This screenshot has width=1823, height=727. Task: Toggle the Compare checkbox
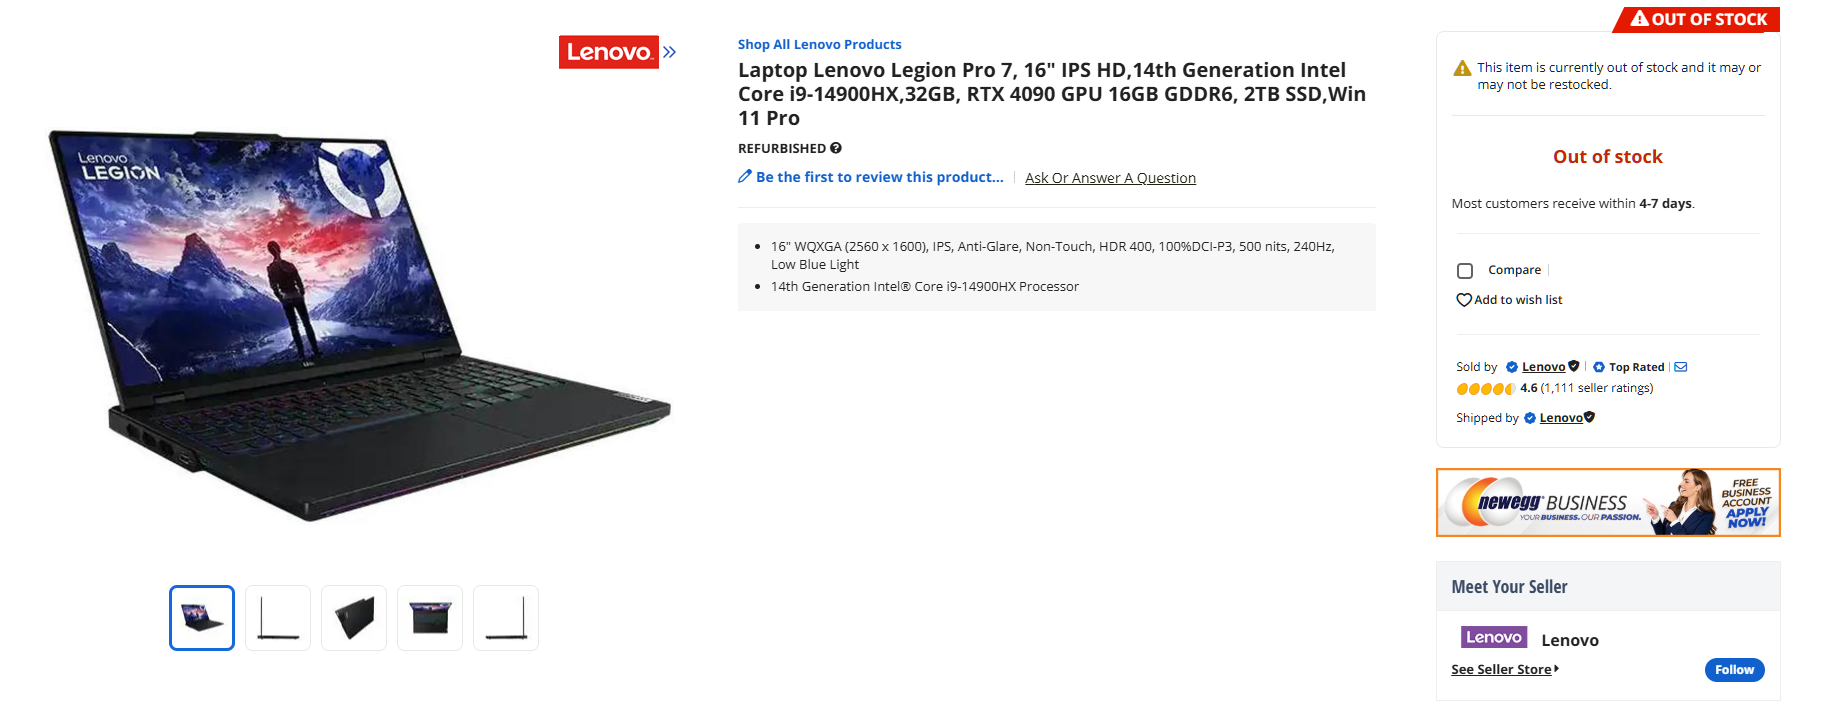coord(1465,271)
